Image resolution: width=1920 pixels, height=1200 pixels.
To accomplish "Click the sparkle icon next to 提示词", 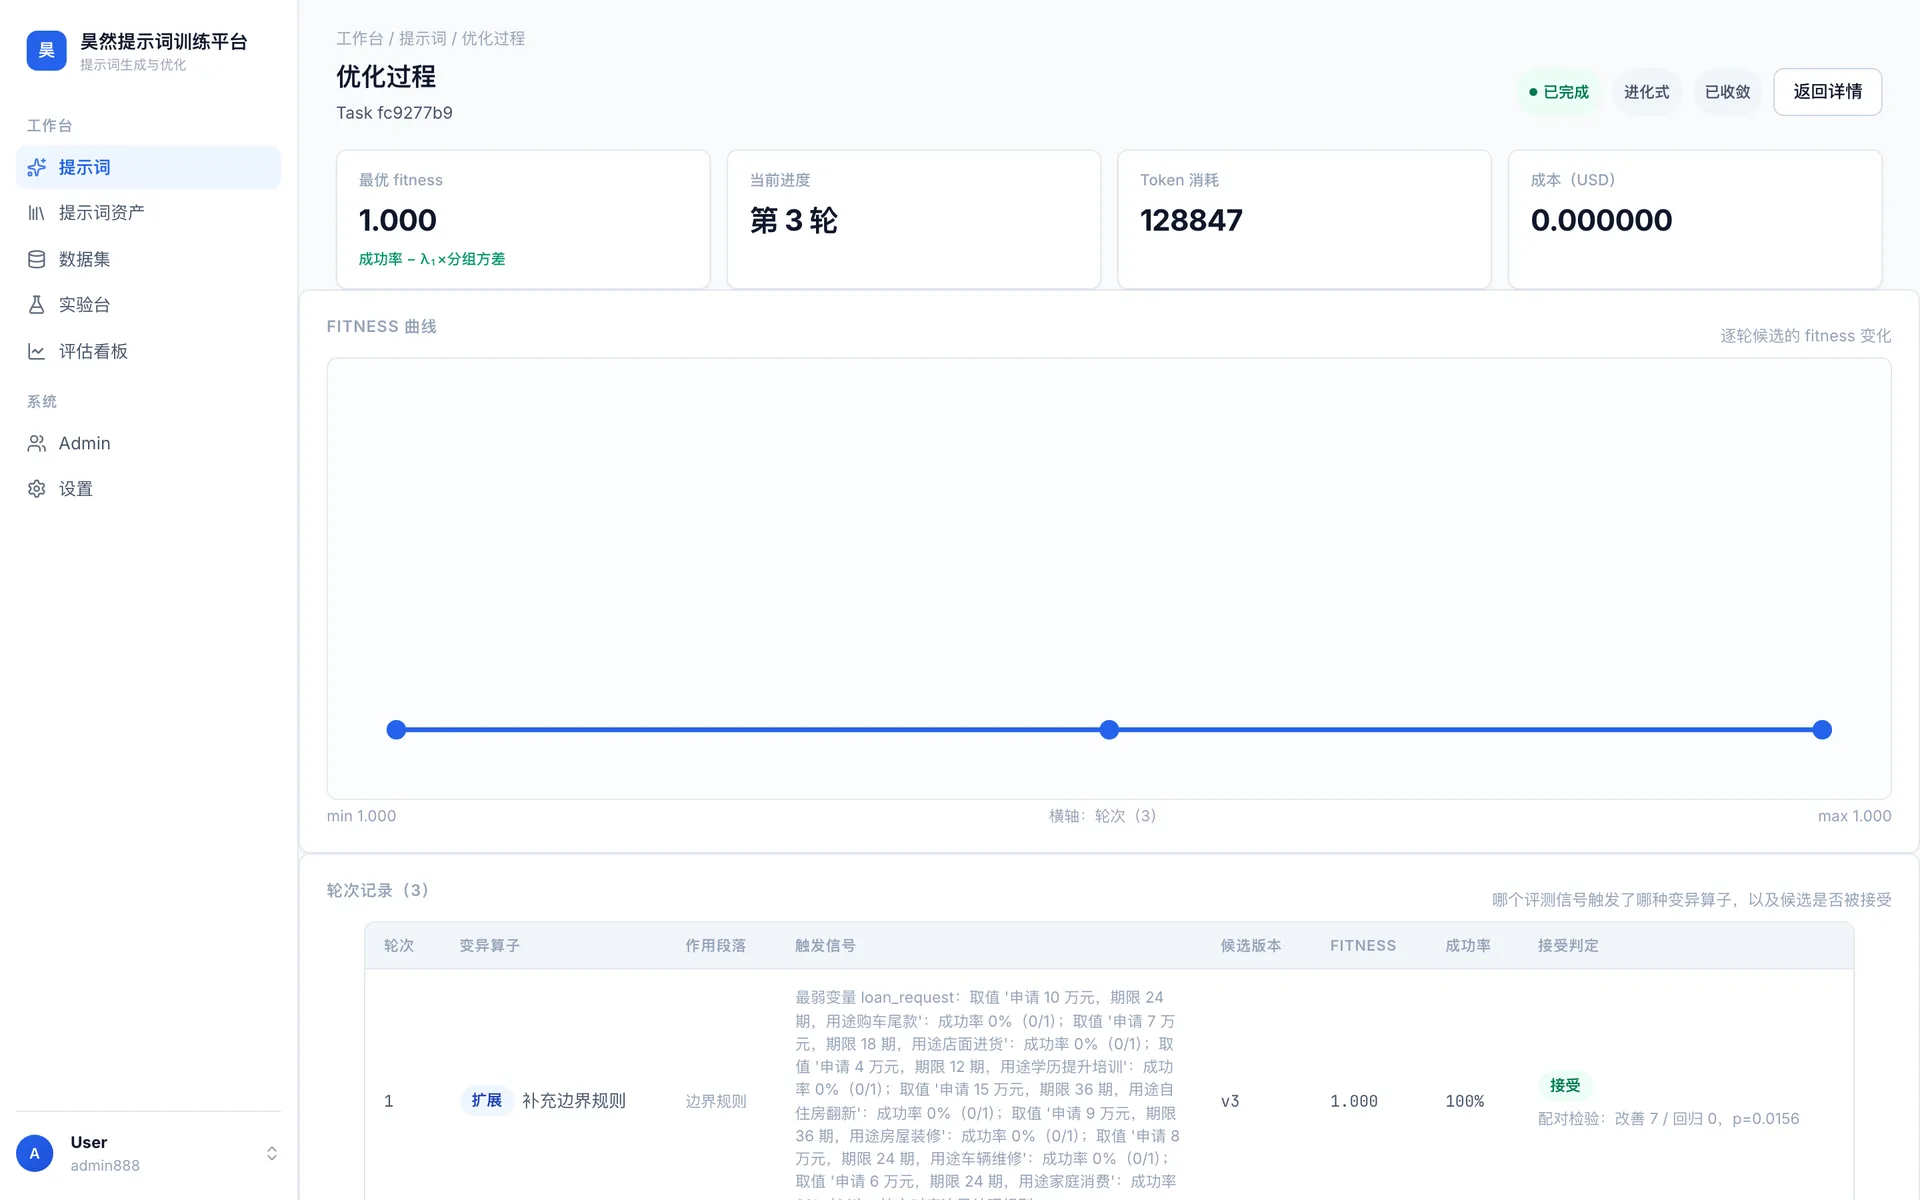I will point(37,167).
